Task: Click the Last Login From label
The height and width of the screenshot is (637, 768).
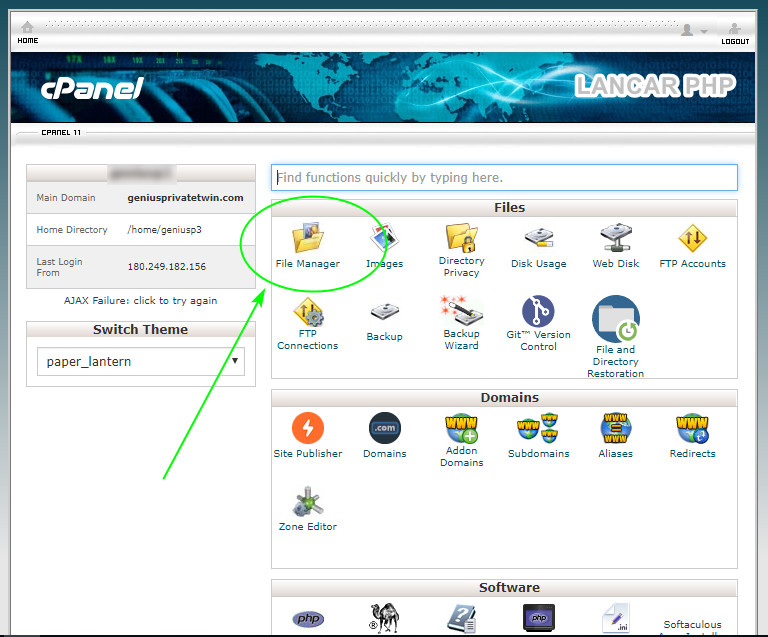Action: [59, 267]
